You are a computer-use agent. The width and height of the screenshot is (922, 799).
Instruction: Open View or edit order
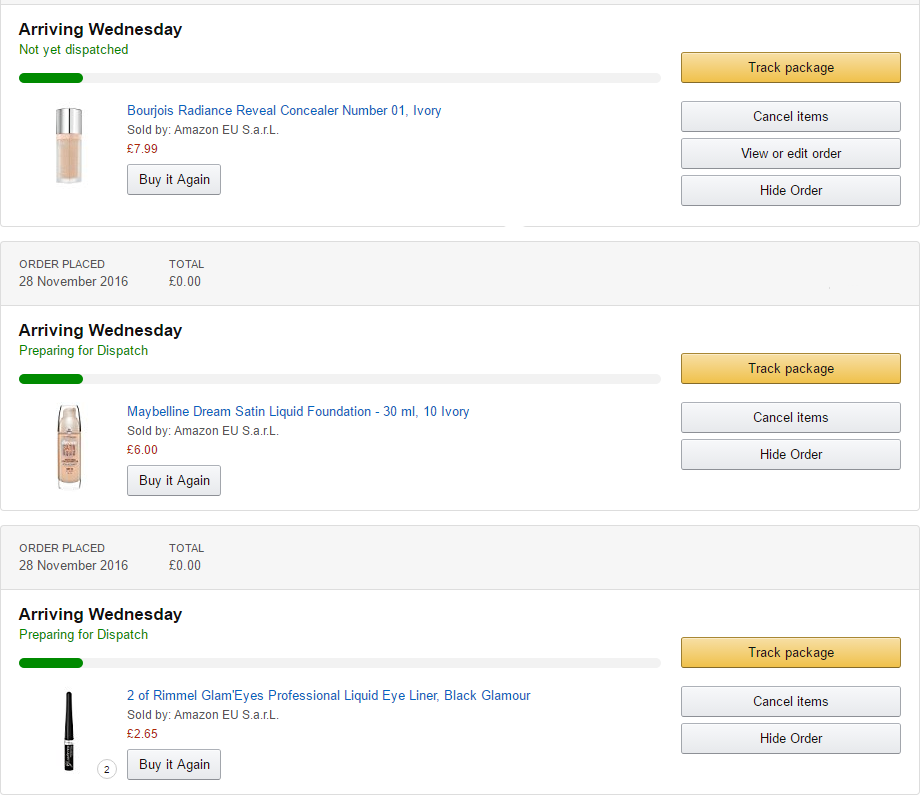click(x=790, y=153)
